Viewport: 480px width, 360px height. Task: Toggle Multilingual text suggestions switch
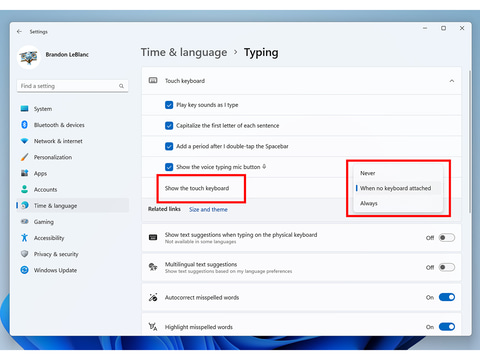point(447,267)
